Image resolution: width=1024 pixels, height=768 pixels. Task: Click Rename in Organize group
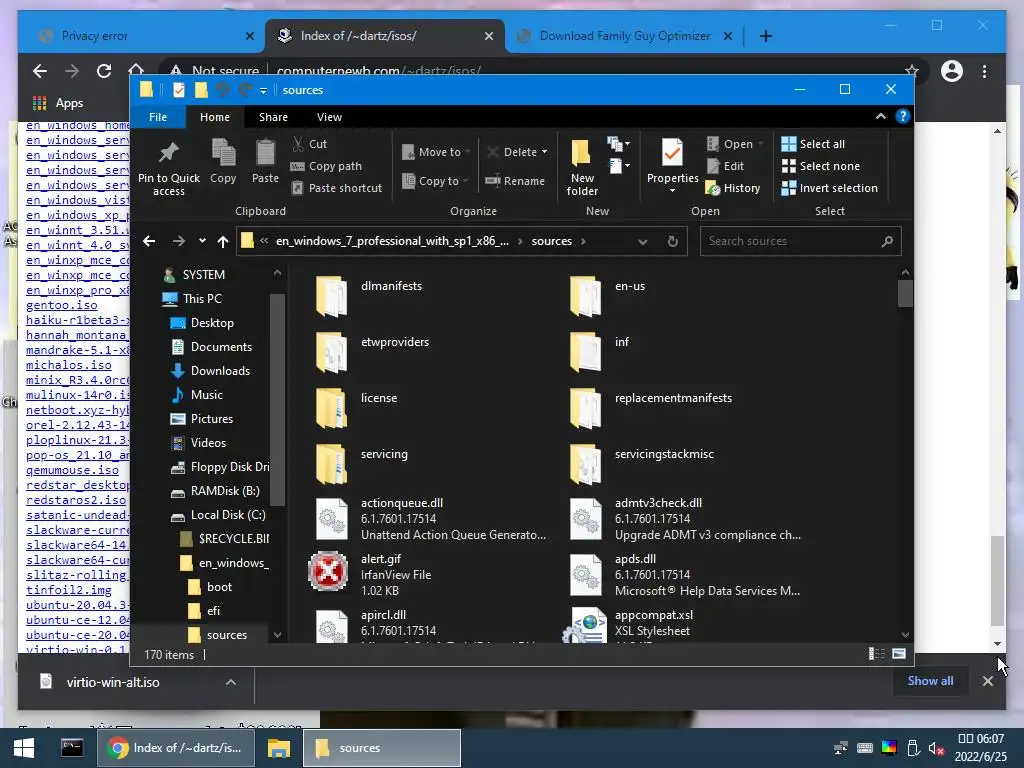[515, 181]
